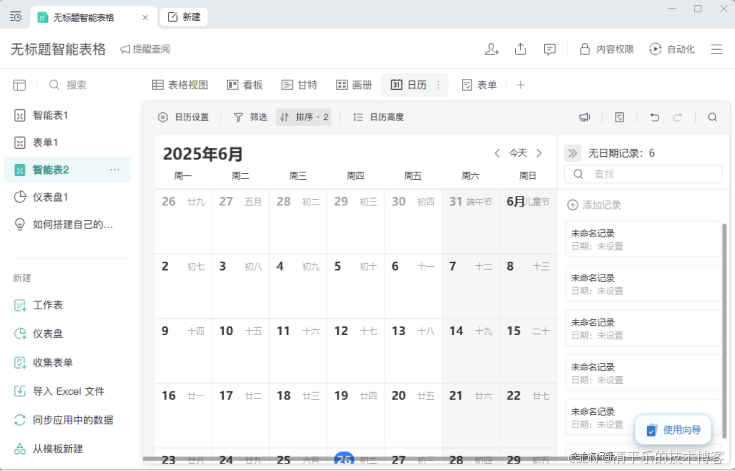The image size is (735, 471).
Task: Open 表单1 in sidebar
Action: tap(67, 142)
